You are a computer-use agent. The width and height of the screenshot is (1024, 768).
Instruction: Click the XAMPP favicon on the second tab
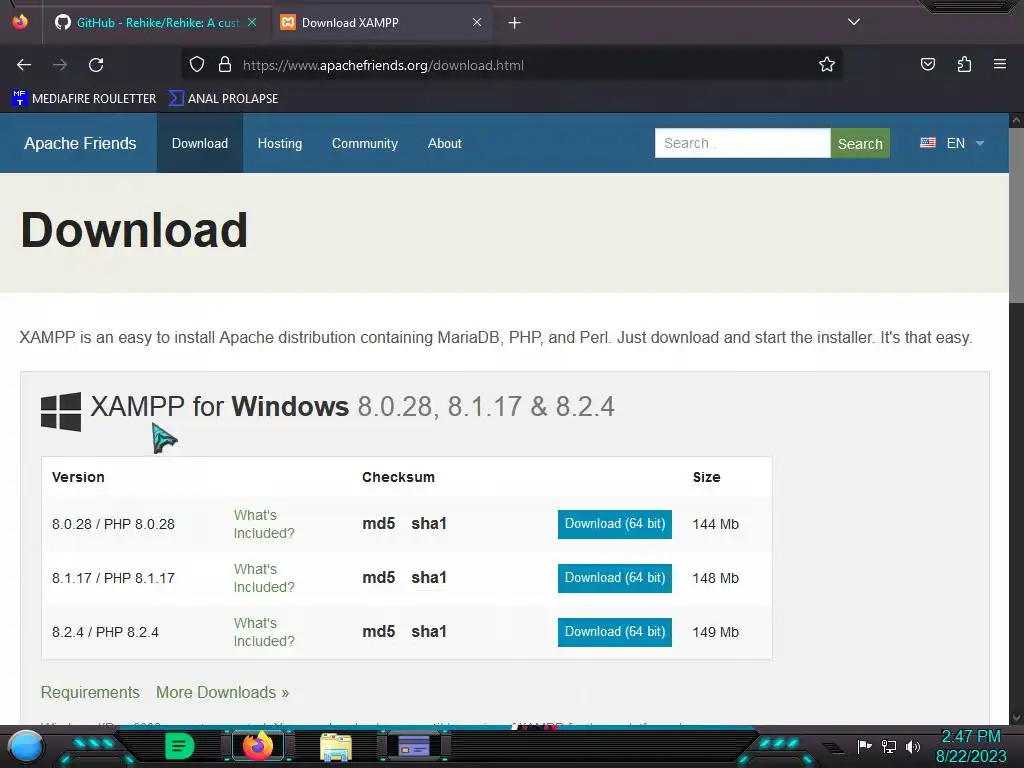(288, 22)
